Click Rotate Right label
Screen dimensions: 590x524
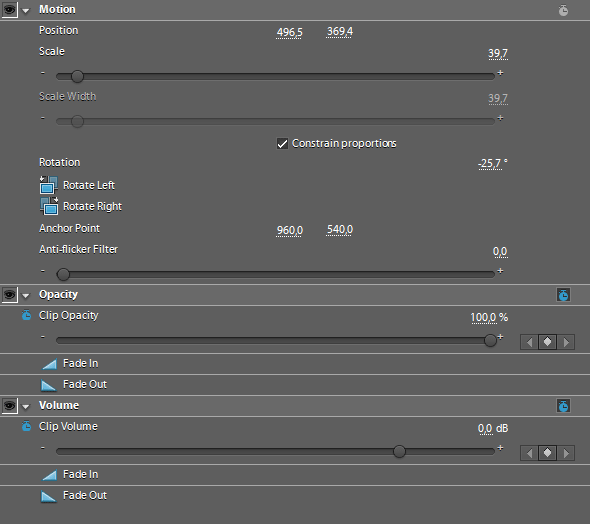tap(93, 207)
